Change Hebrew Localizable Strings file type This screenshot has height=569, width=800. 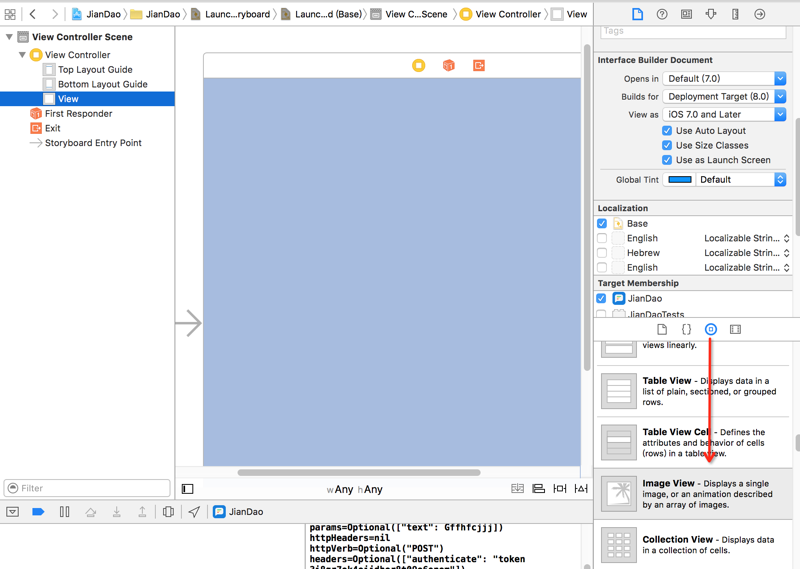747,253
